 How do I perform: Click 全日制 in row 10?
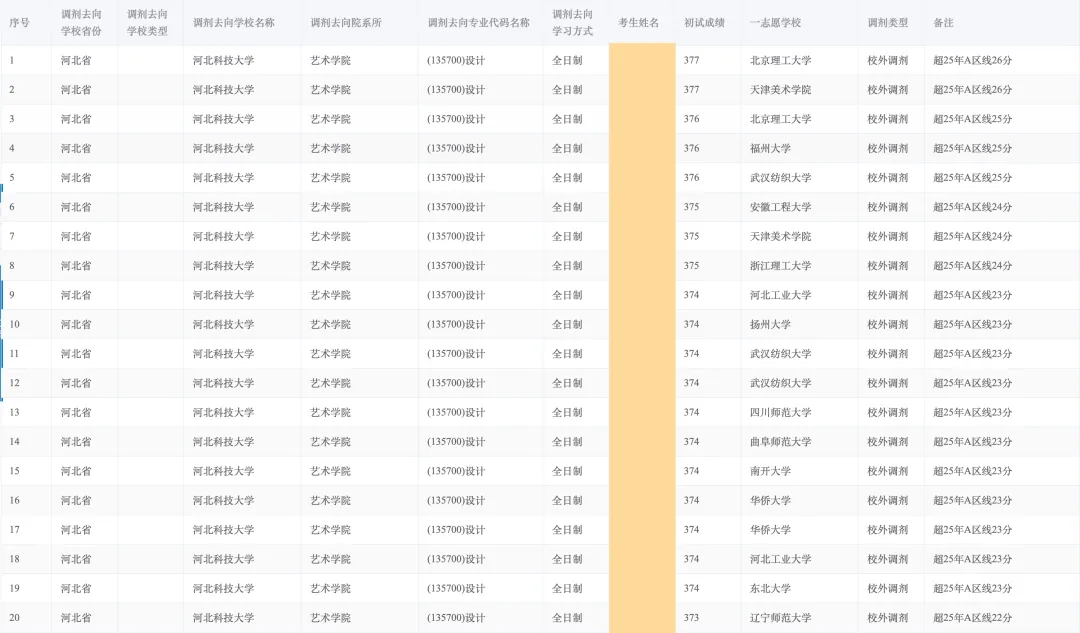tap(567, 324)
